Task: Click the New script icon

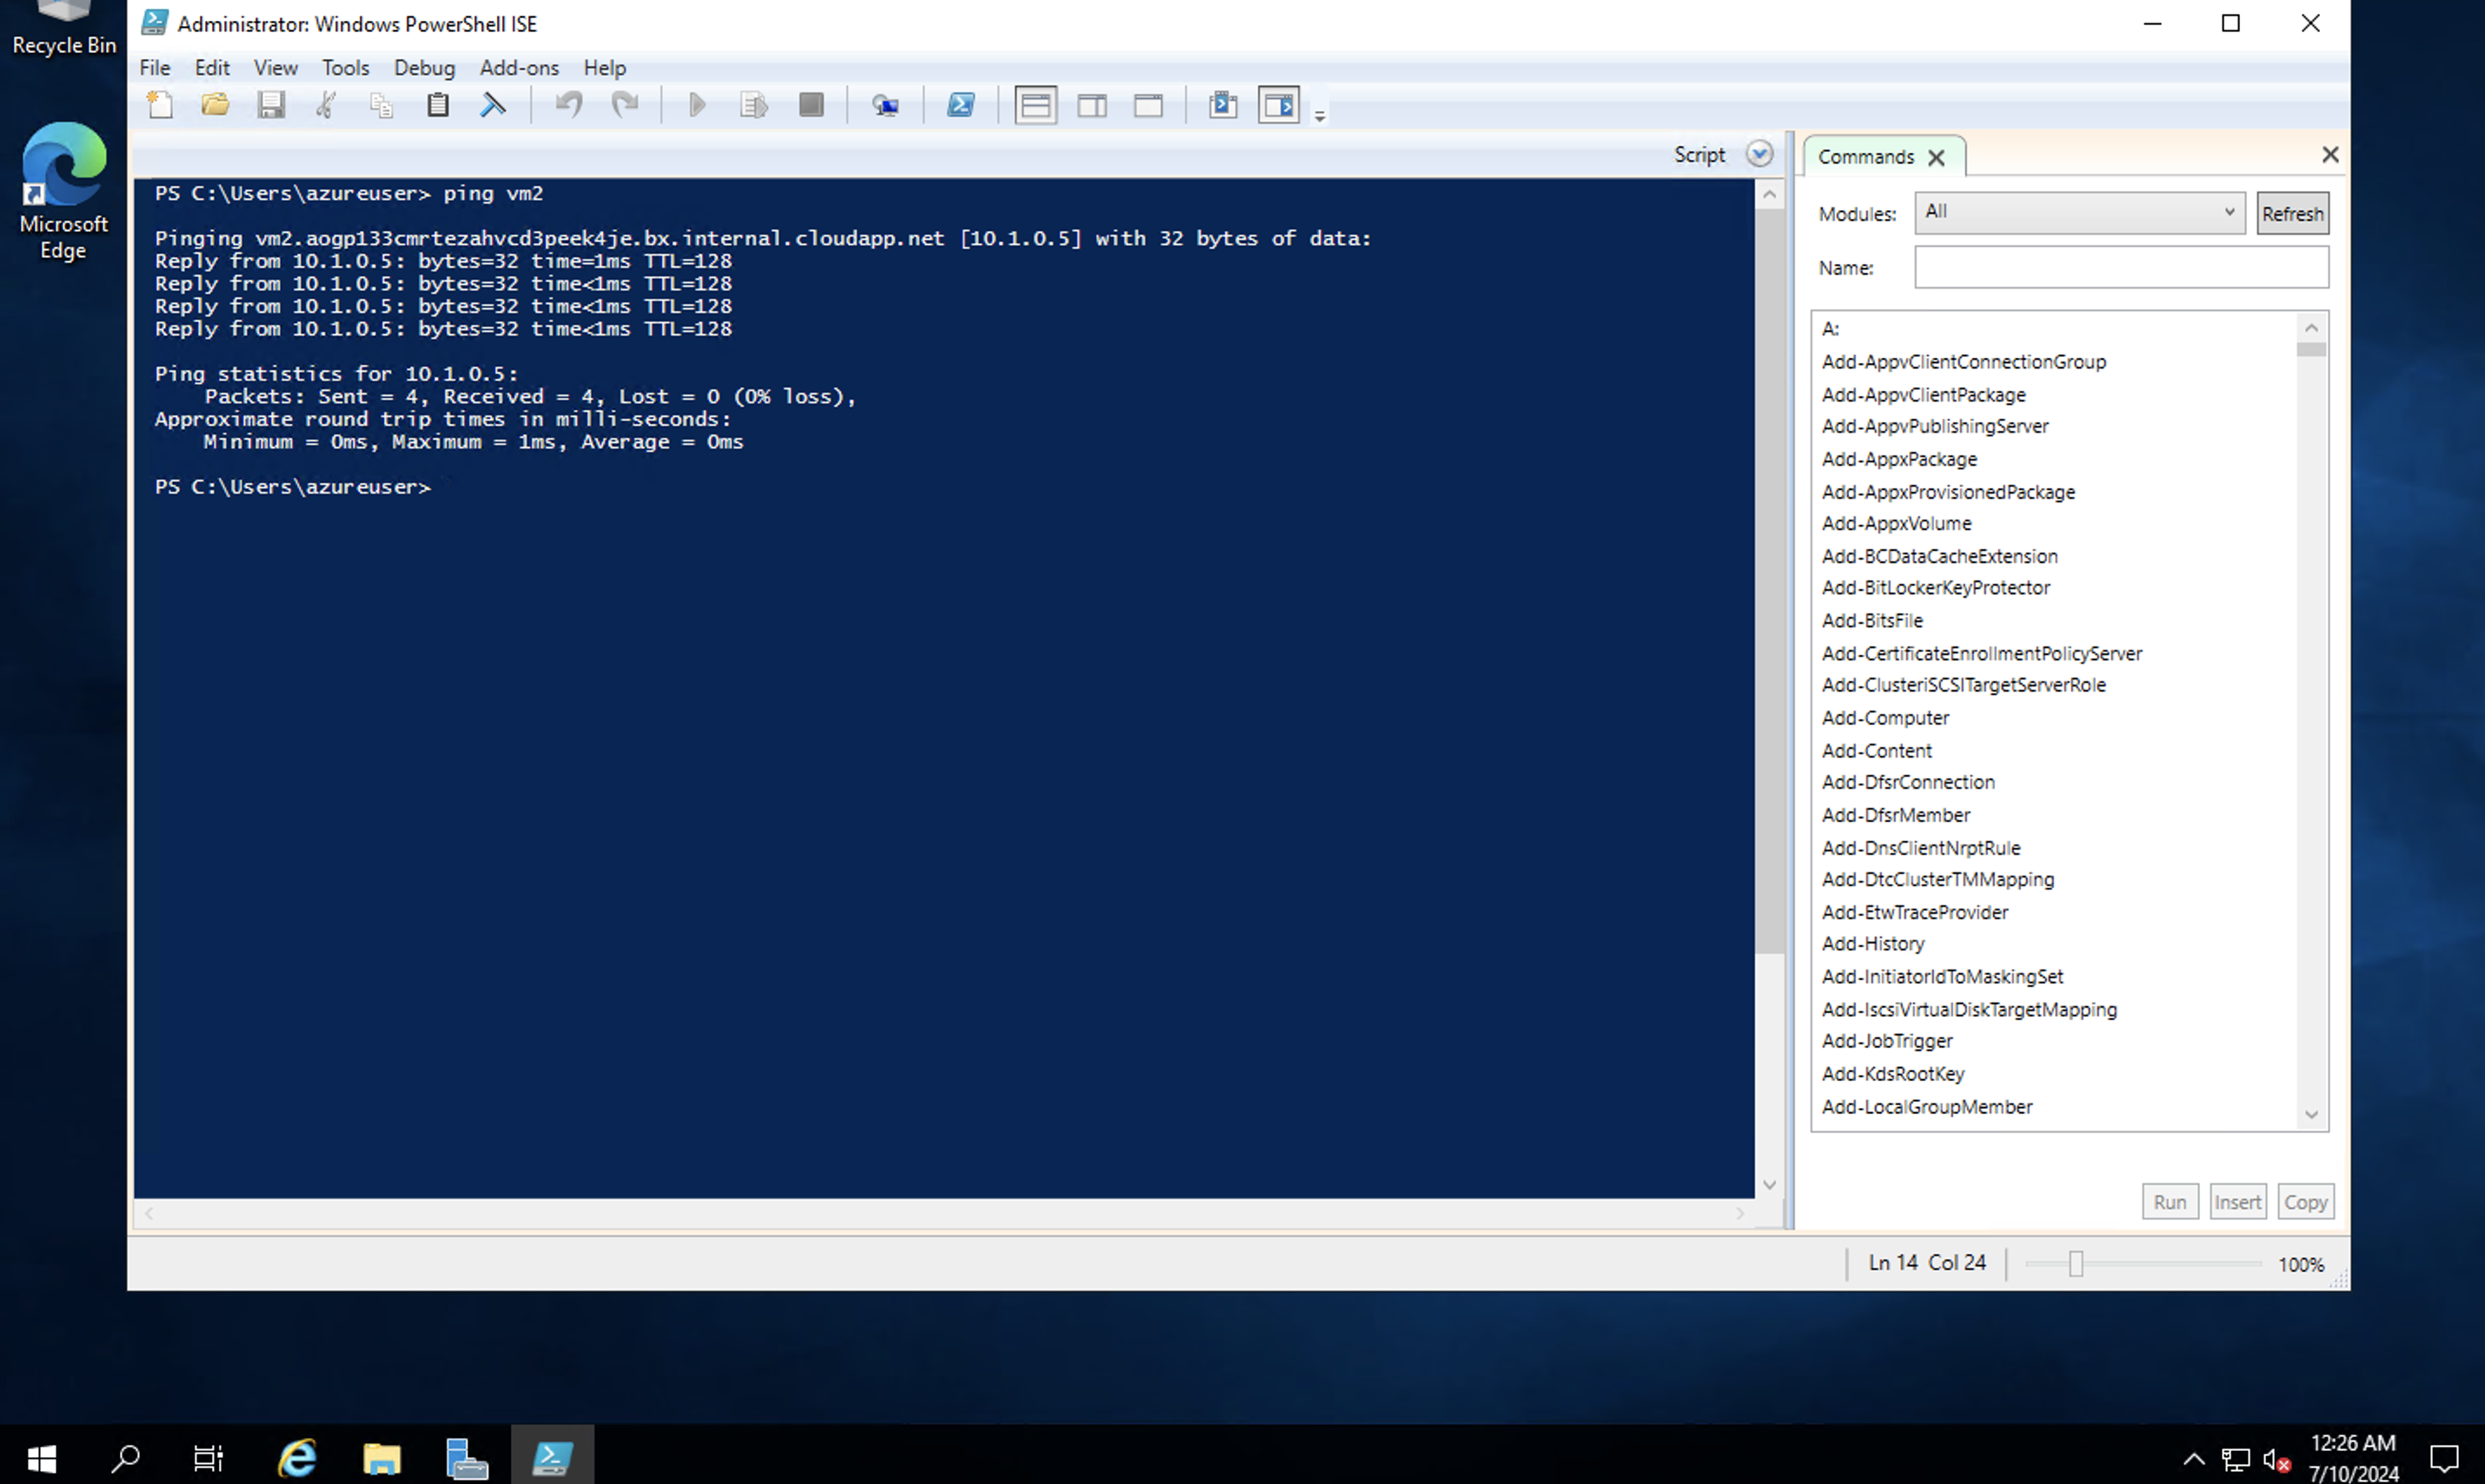Action: [x=160, y=105]
